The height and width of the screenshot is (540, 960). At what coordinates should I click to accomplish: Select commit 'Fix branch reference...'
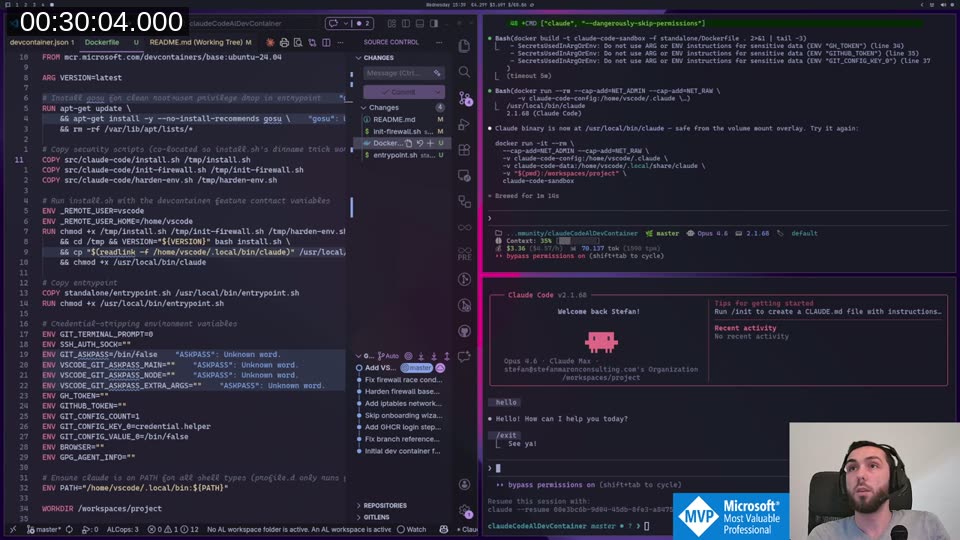tap(401, 439)
